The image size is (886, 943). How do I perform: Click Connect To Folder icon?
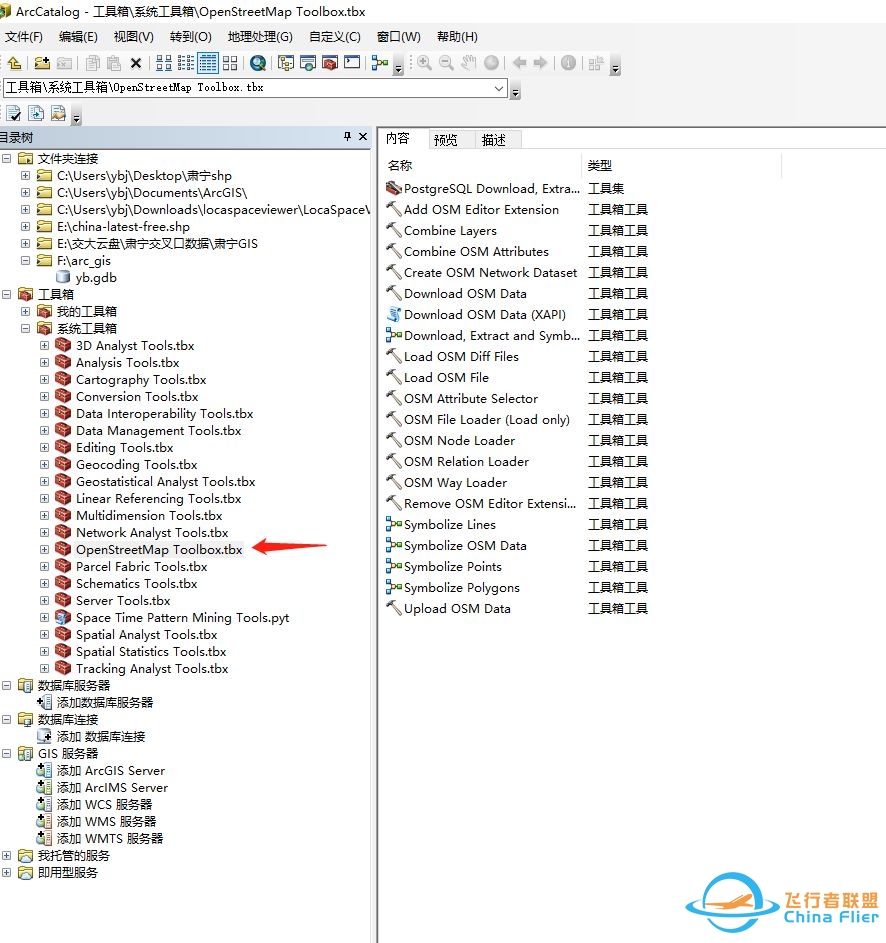pyautogui.click(x=42, y=63)
